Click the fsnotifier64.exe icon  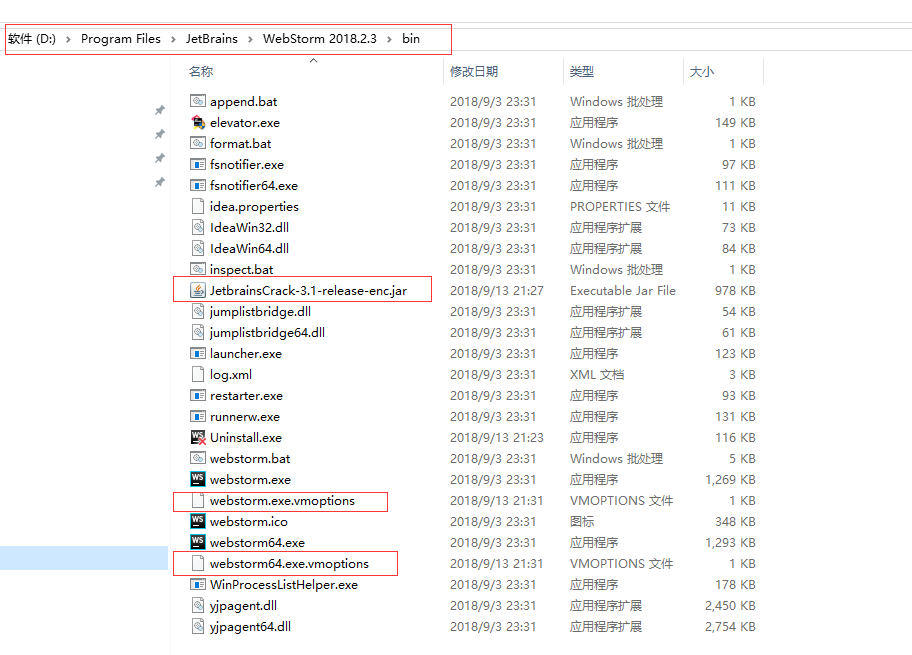coord(198,186)
